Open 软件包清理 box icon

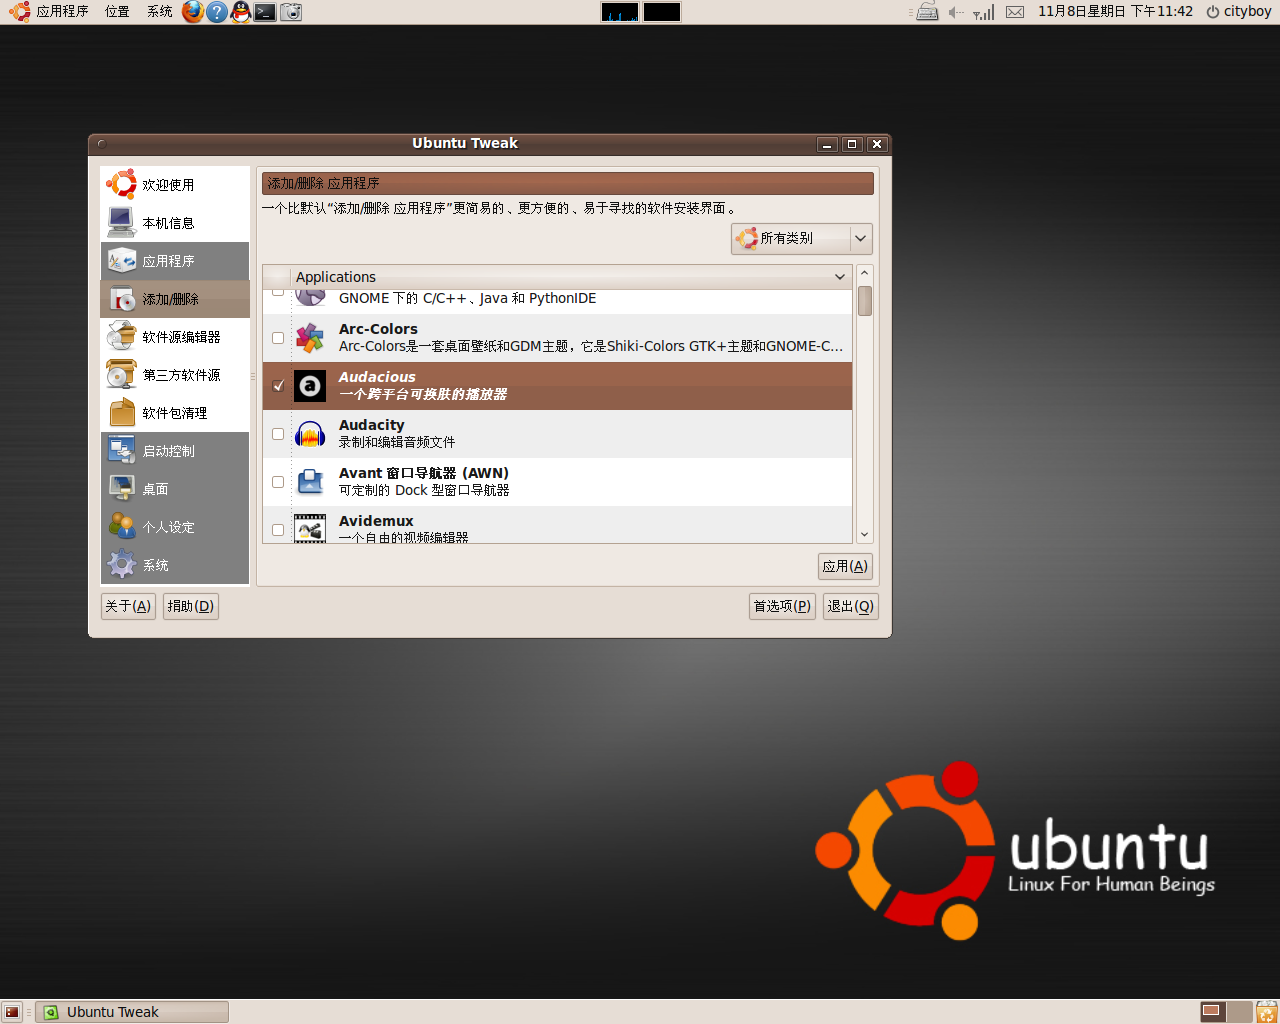(121, 413)
